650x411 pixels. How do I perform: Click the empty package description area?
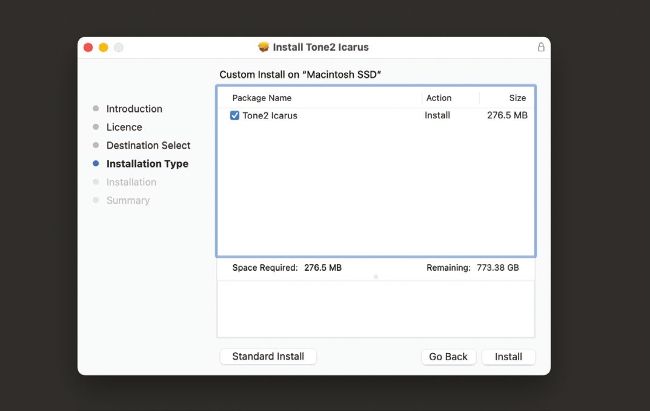(x=376, y=309)
